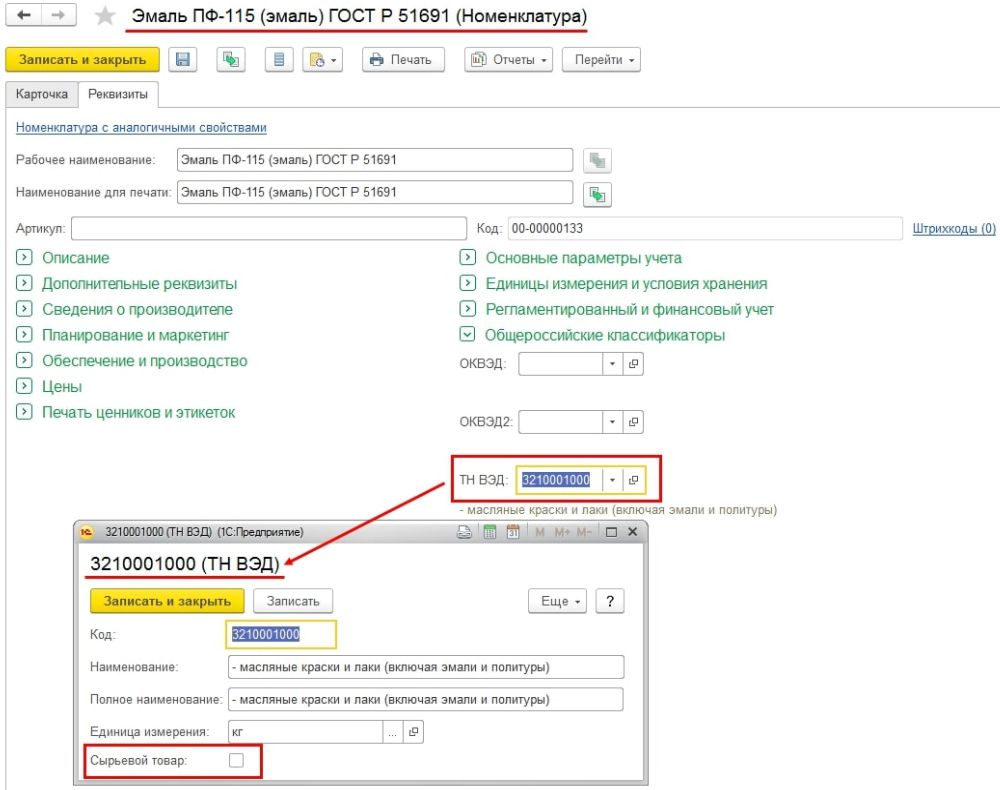Save with the floppy disk icon
Screen dimensions: 1000x790
point(183,60)
